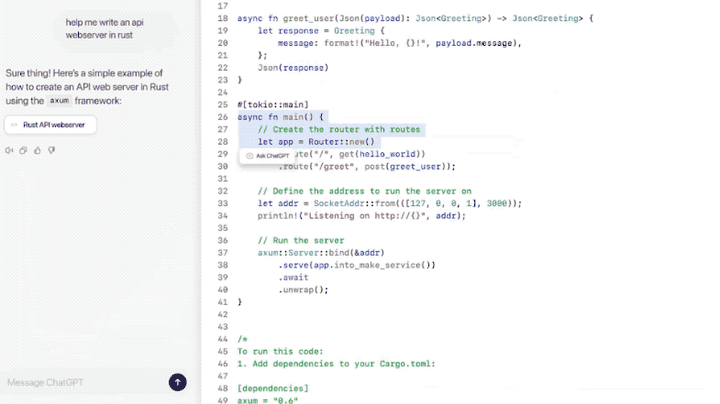The height and width of the screenshot is (404, 720).
Task: Click 'axum::Server::bind(&addr)' on line 37
Action: [x=321, y=253]
